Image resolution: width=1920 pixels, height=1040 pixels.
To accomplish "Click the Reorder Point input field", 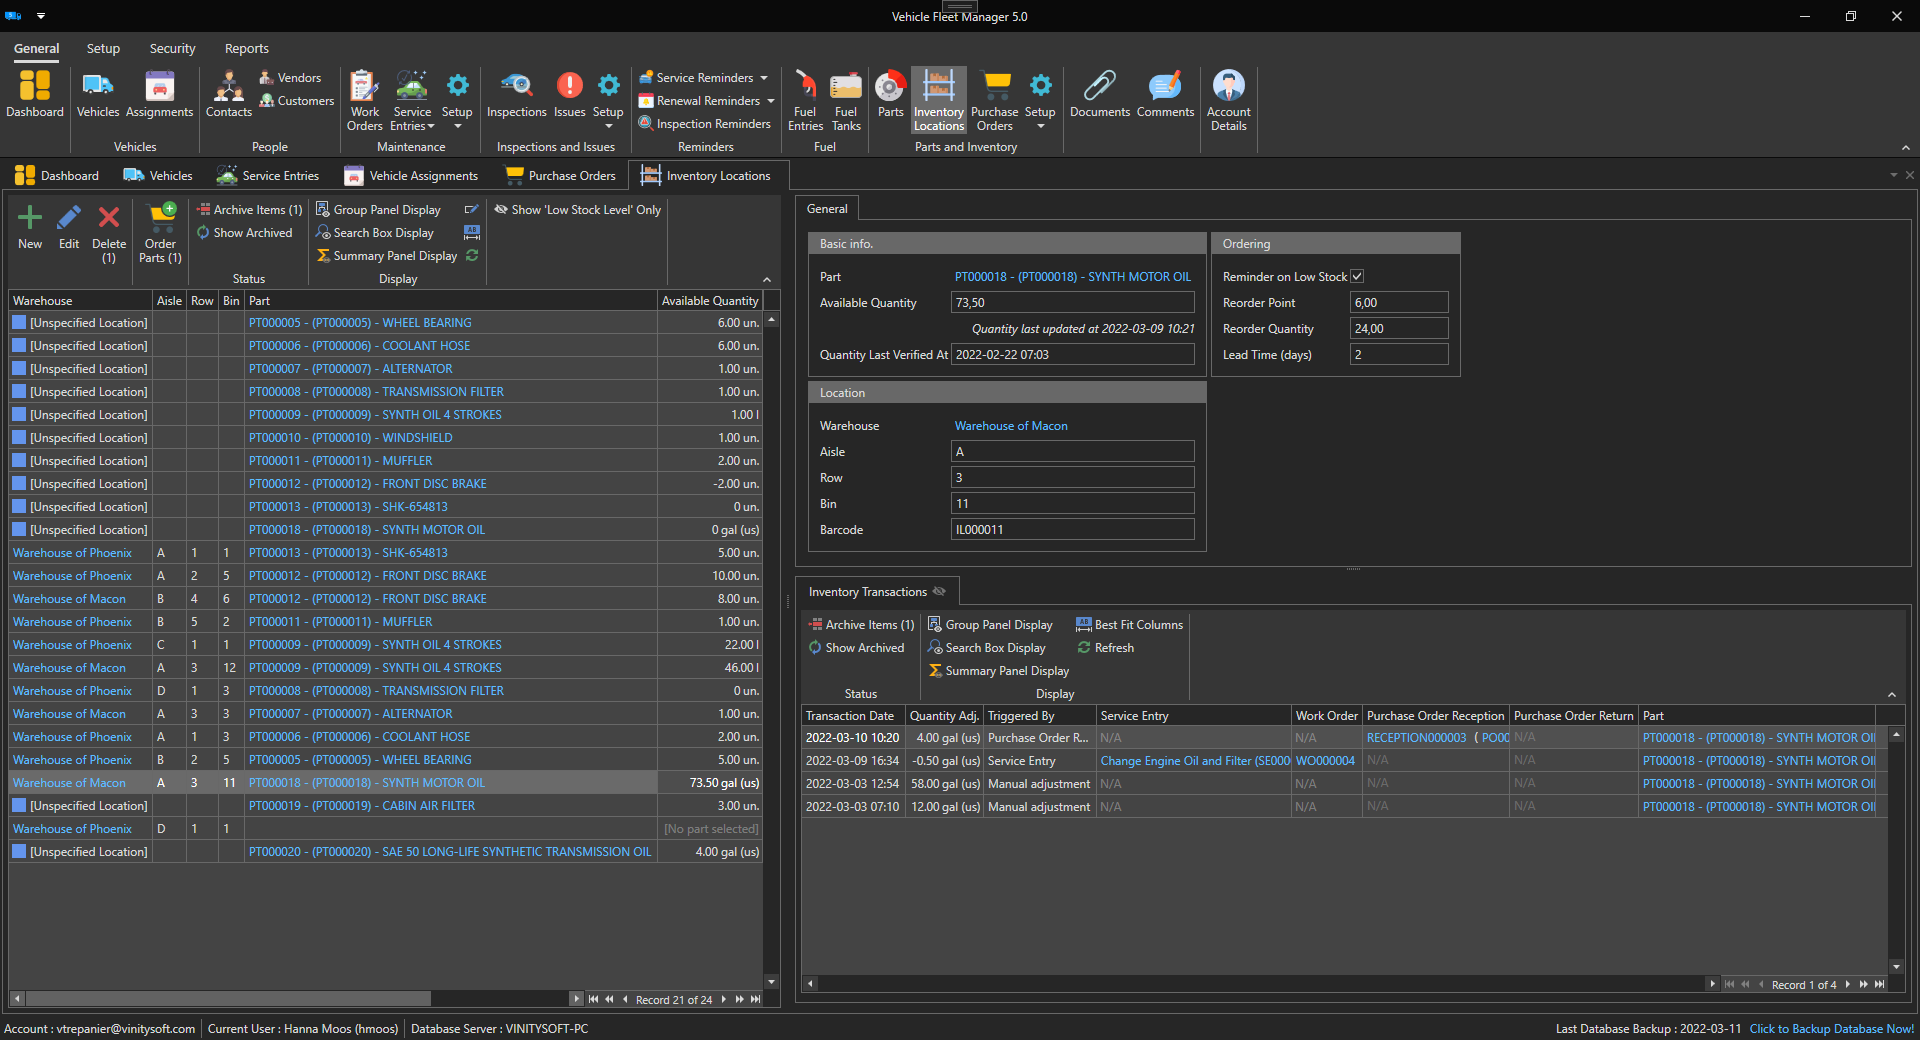I will click(1398, 303).
